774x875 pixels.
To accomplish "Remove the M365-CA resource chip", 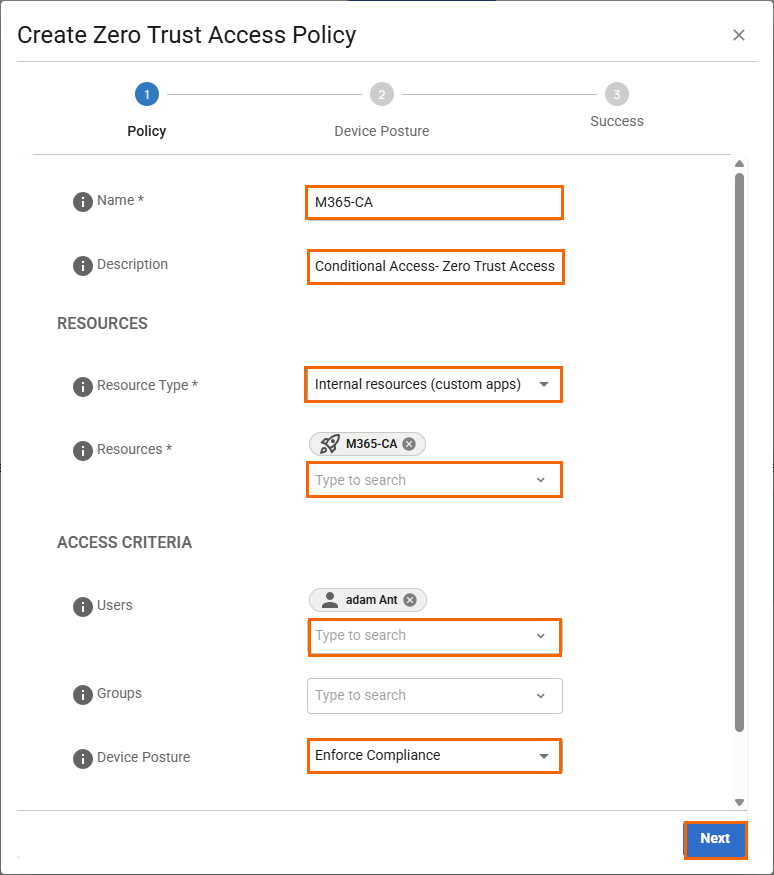I will click(409, 444).
